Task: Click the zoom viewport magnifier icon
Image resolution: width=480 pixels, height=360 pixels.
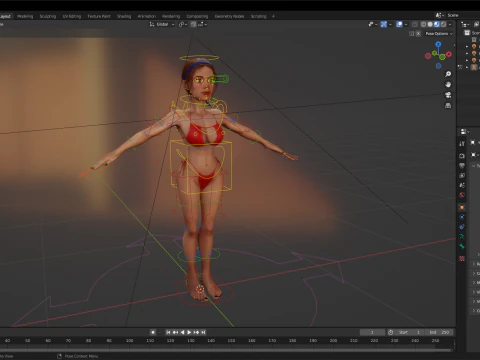Action: pyautogui.click(x=448, y=74)
